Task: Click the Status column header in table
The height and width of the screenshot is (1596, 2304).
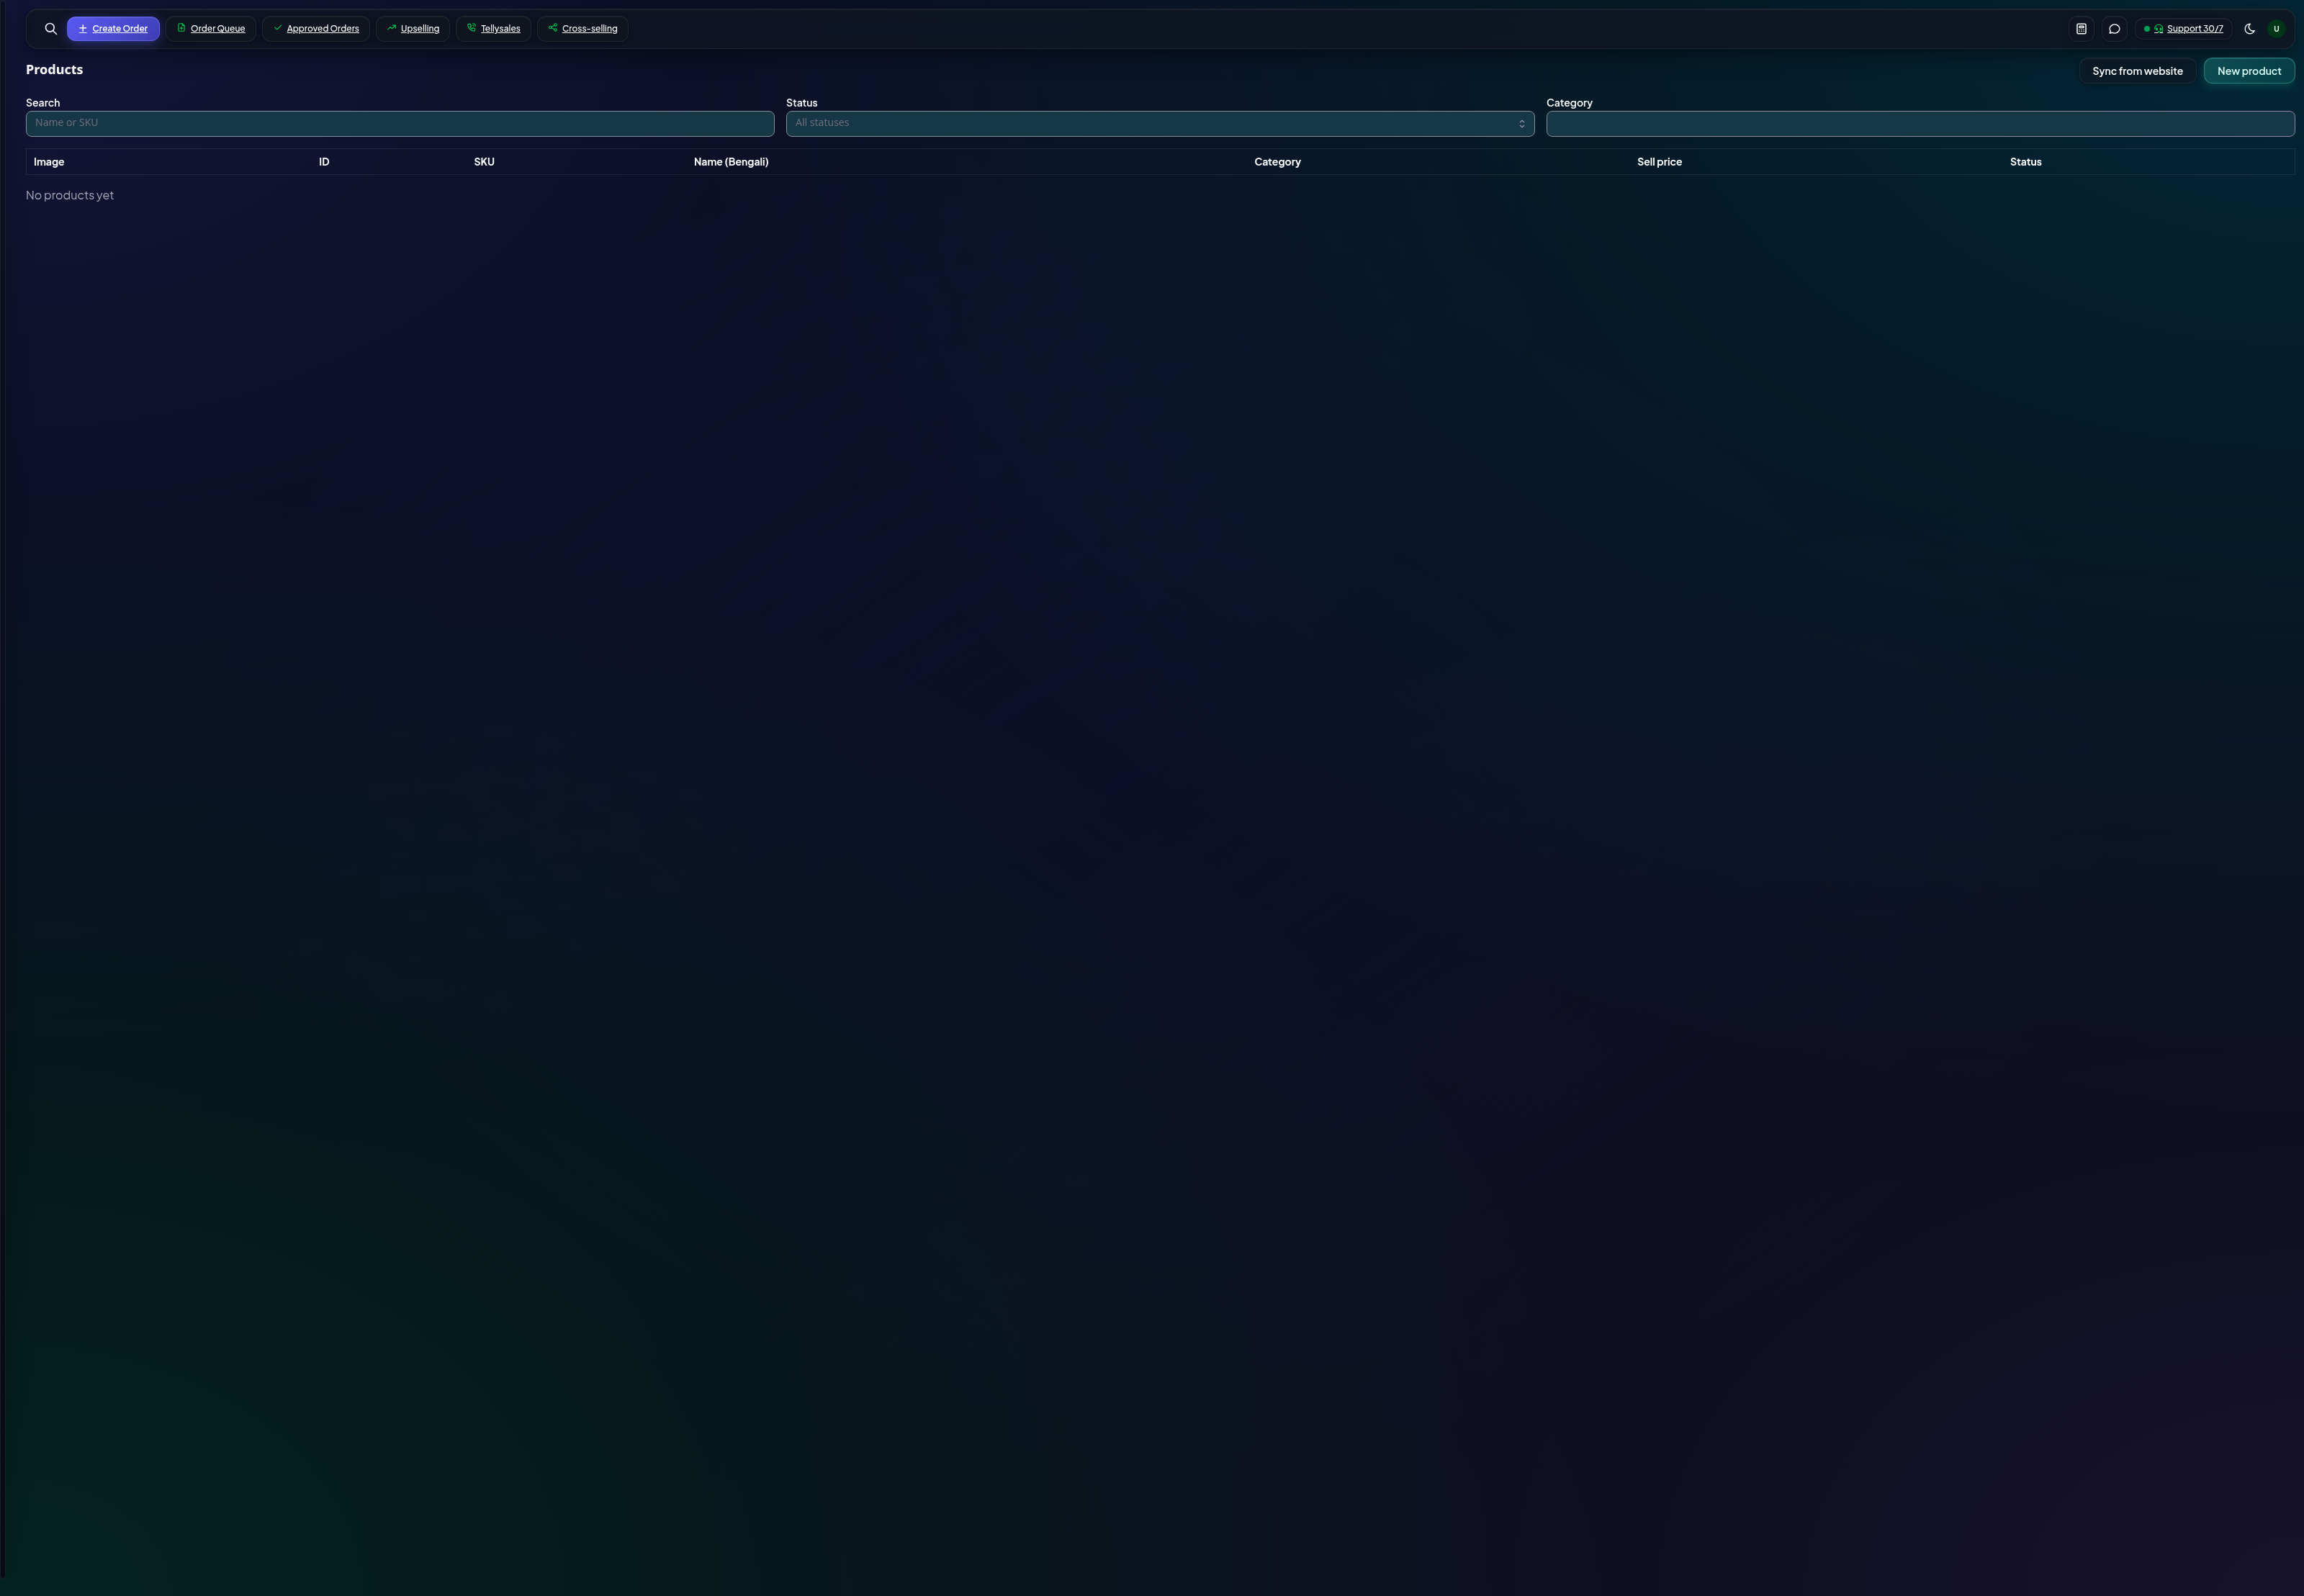Action: click(2025, 162)
